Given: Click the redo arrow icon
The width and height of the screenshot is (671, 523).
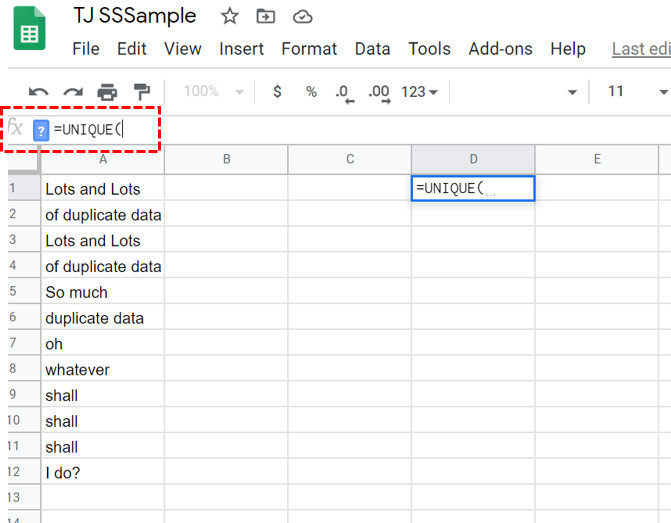Looking at the screenshot, I should pyautogui.click(x=73, y=92).
